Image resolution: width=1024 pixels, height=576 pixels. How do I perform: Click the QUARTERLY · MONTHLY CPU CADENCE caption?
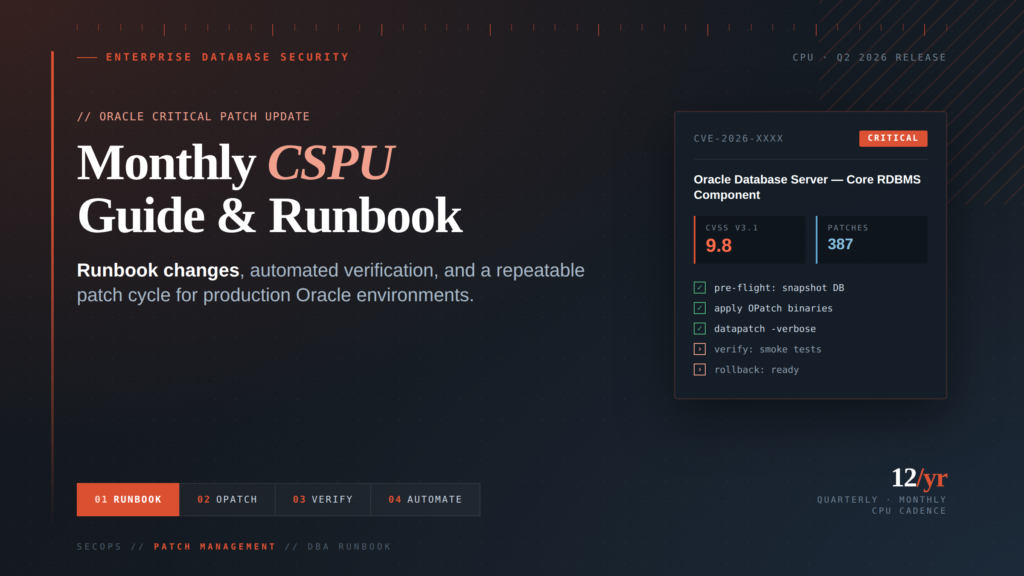(882, 505)
